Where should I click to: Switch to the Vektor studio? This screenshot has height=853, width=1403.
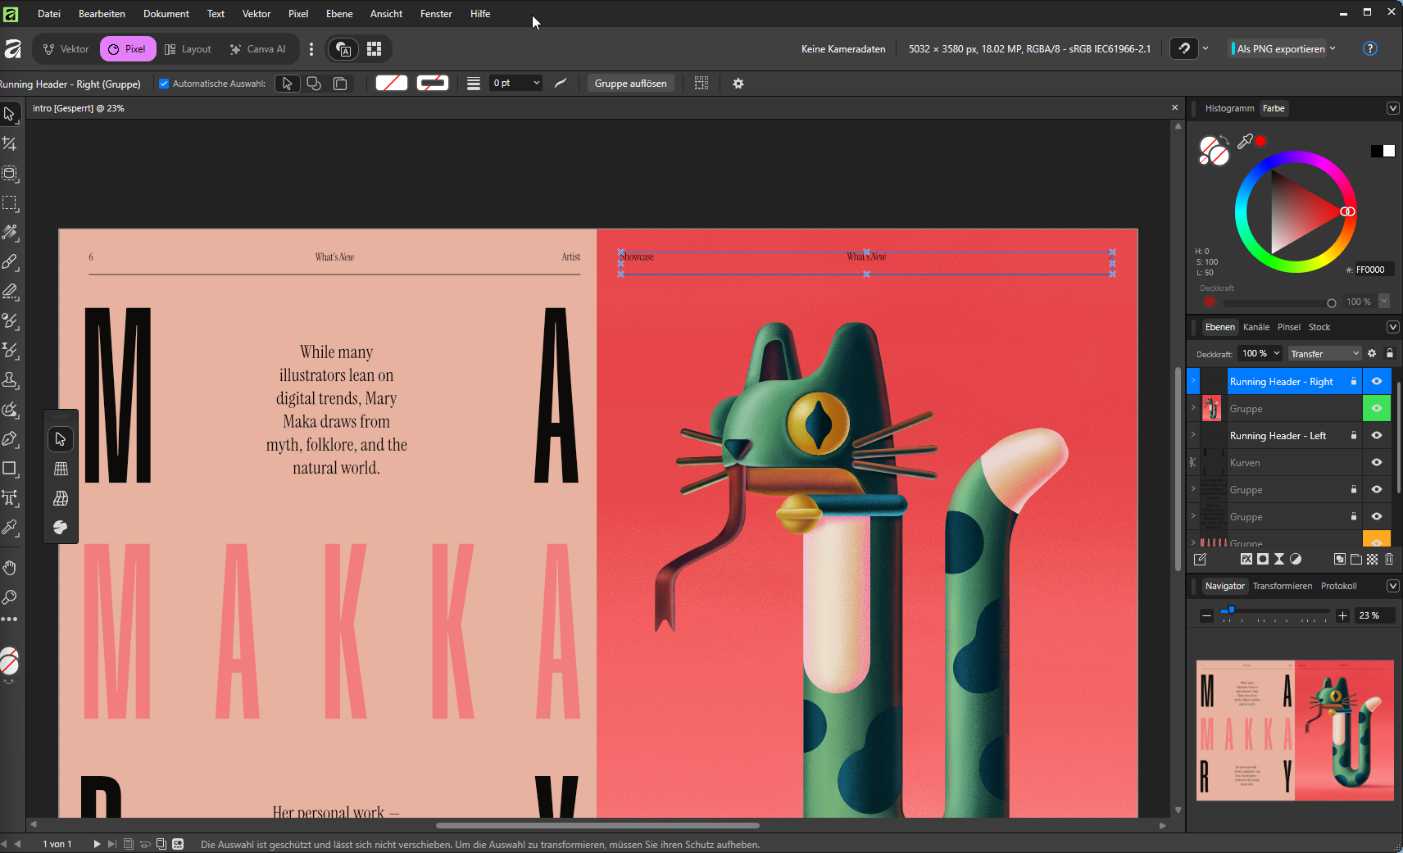(x=66, y=49)
